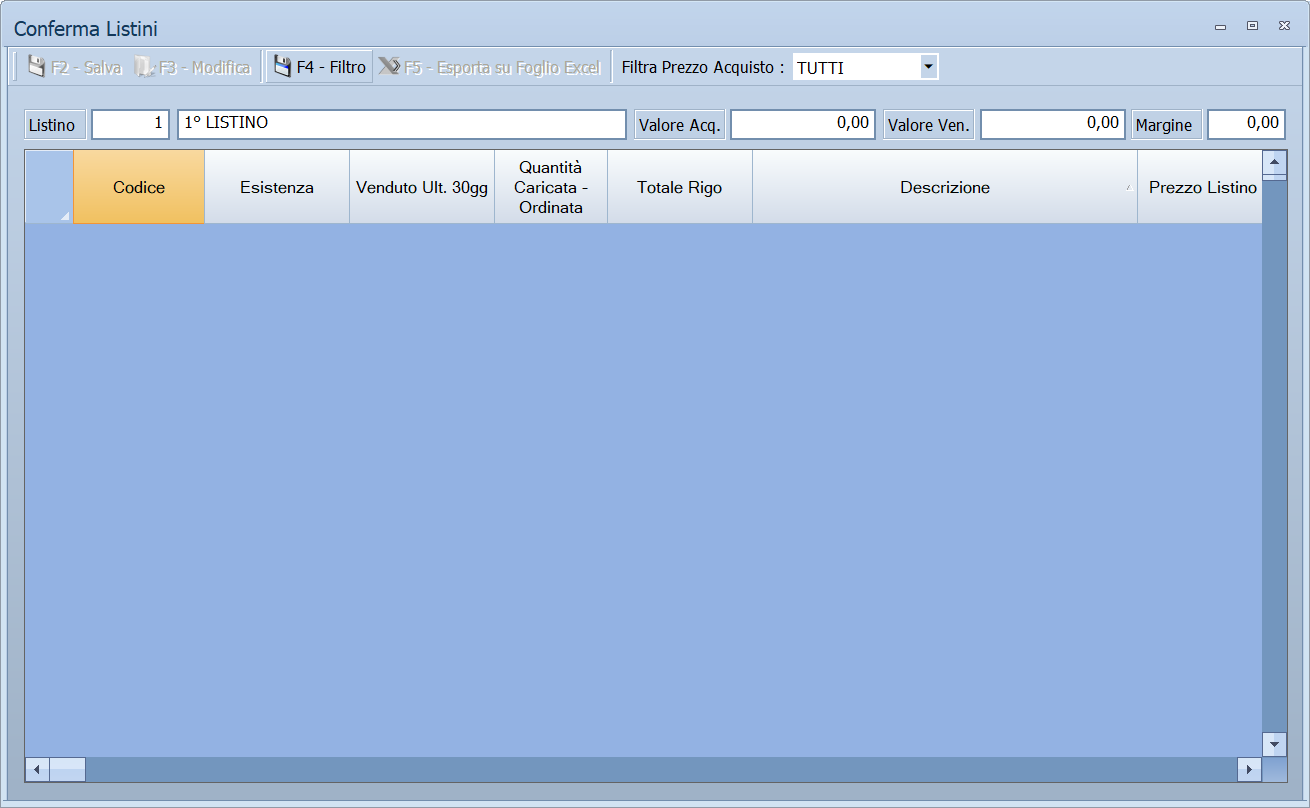Click the F3 - Modifica document icon
The image size is (1310, 808).
pos(144,67)
